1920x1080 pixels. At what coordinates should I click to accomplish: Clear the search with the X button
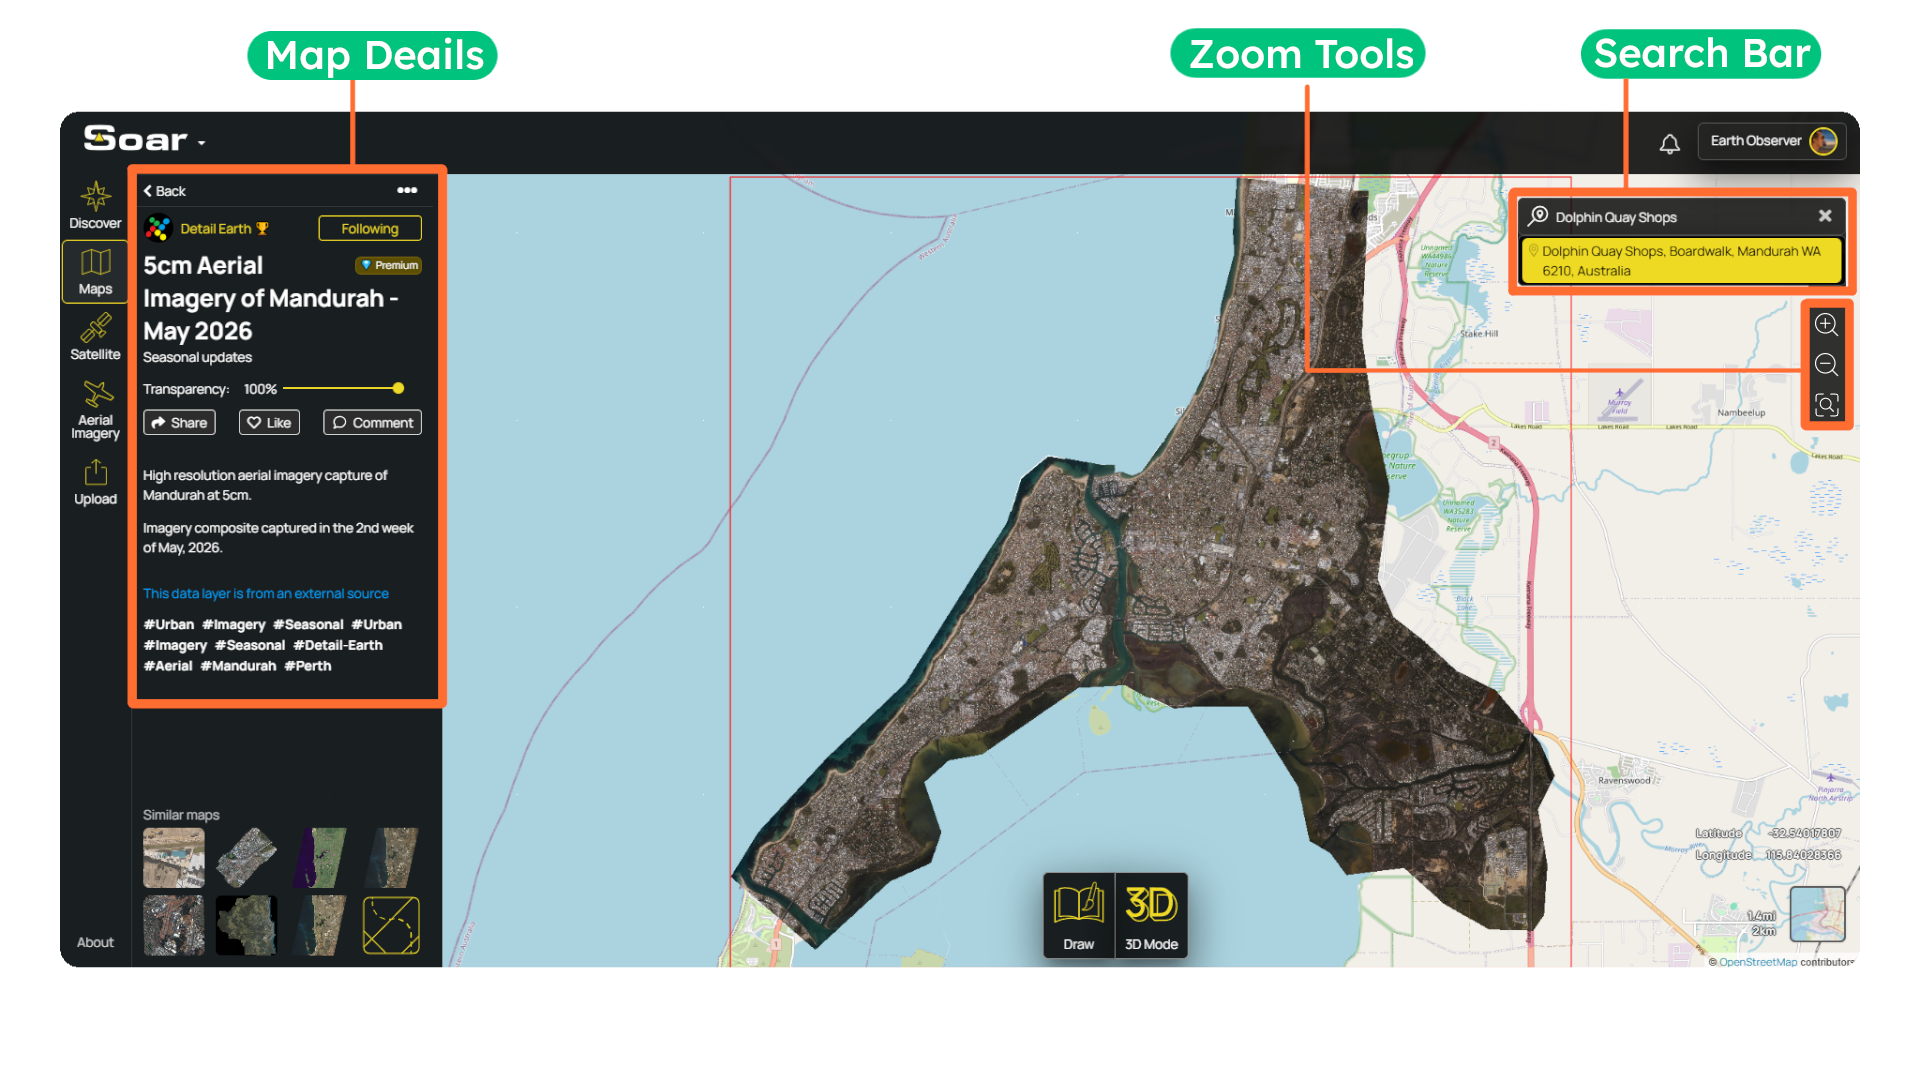pyautogui.click(x=1825, y=216)
